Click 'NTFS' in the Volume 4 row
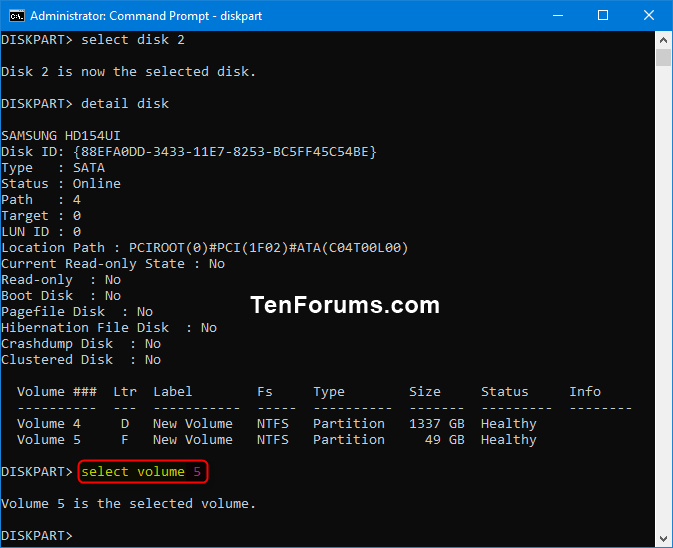 click(273, 424)
